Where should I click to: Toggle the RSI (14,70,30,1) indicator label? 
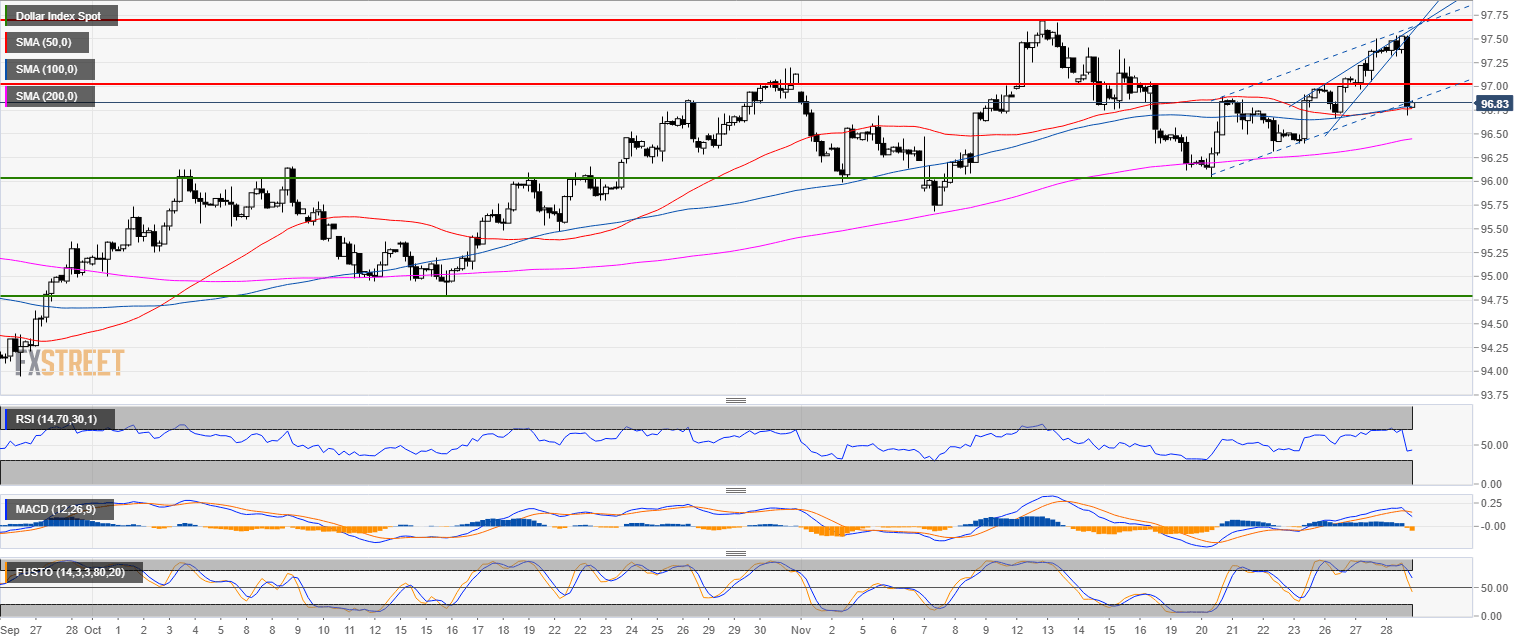59,419
